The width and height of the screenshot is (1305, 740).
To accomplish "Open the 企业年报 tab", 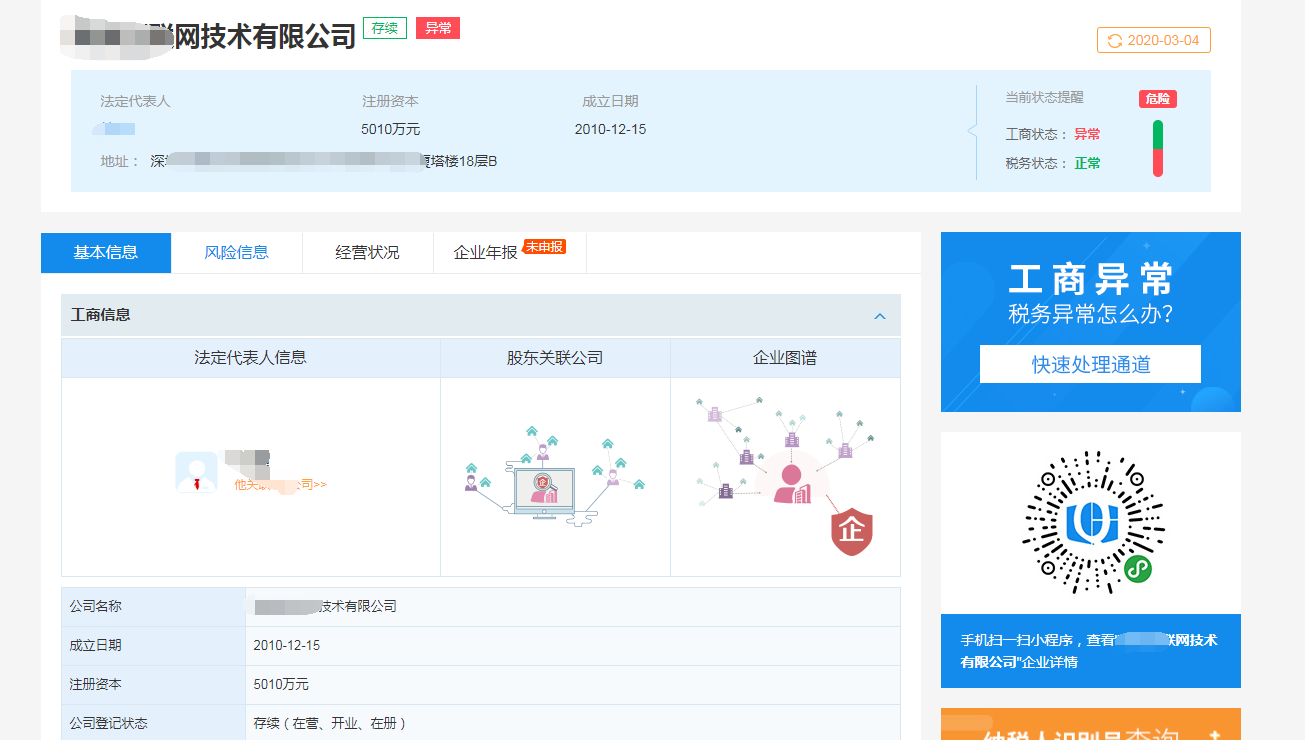I will tap(486, 253).
